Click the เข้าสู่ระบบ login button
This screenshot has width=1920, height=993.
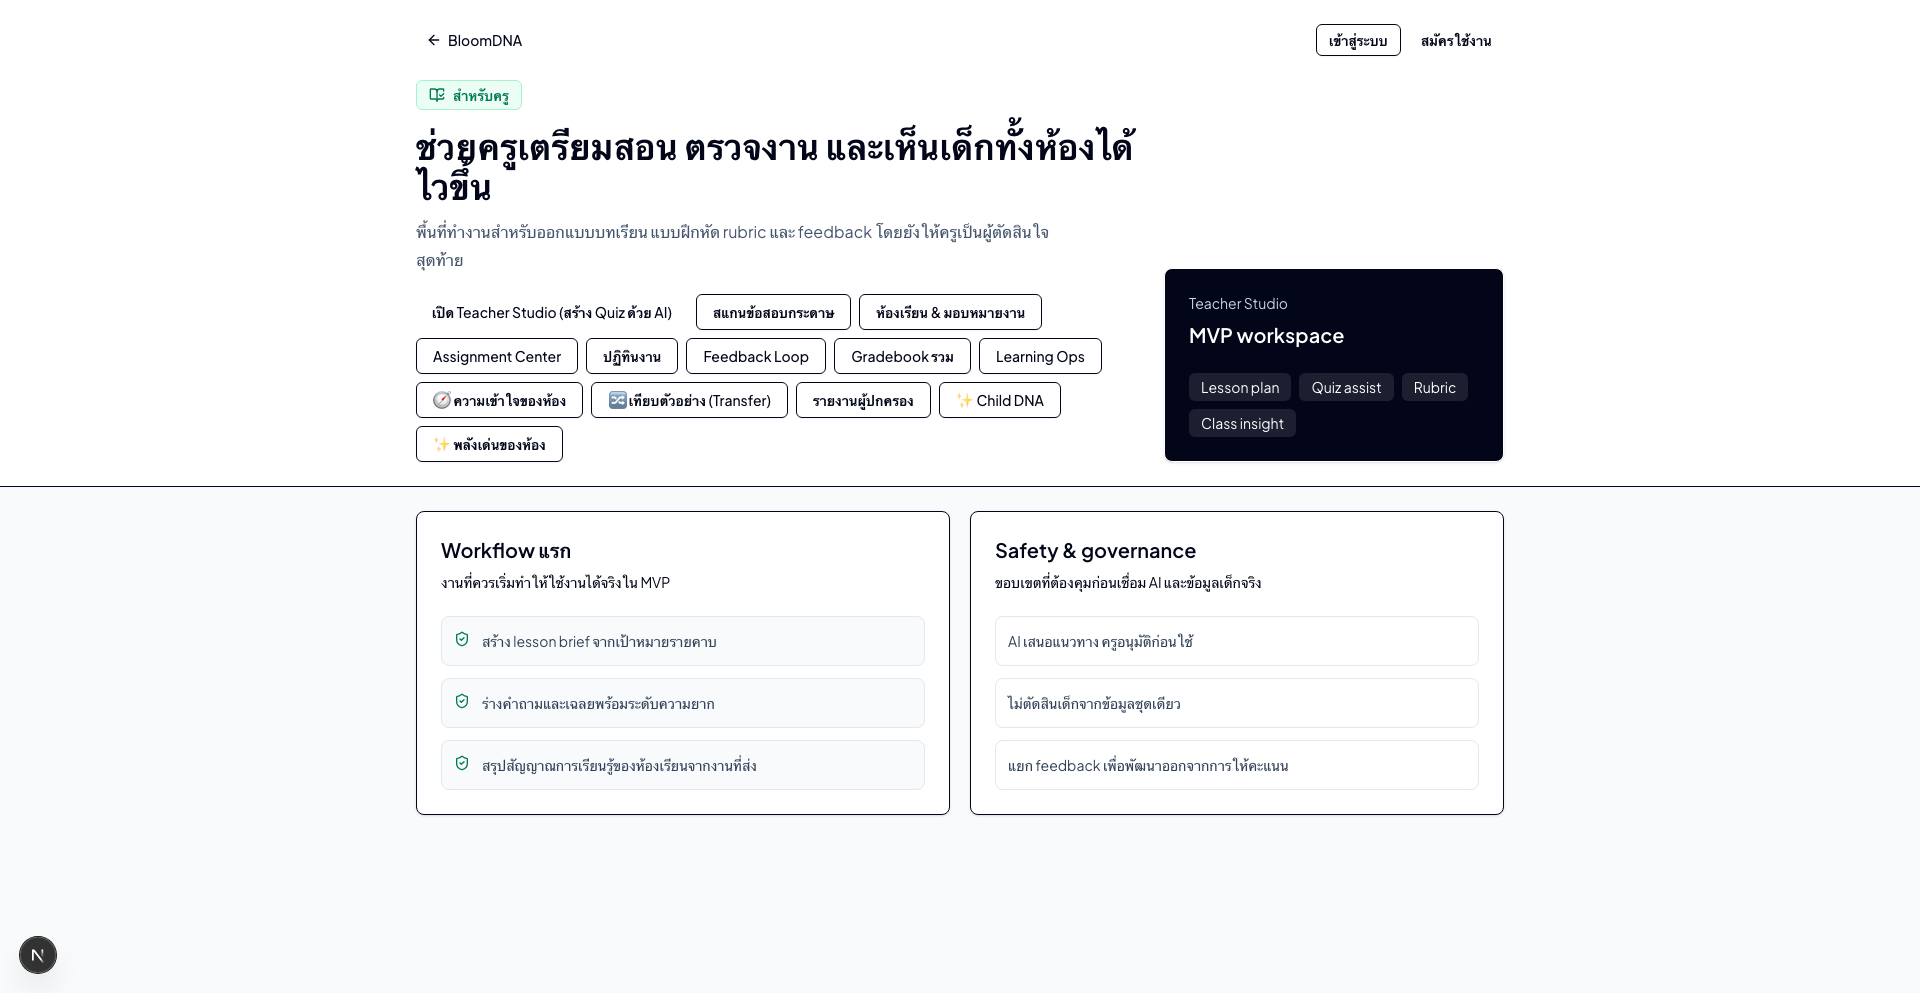pyautogui.click(x=1358, y=40)
